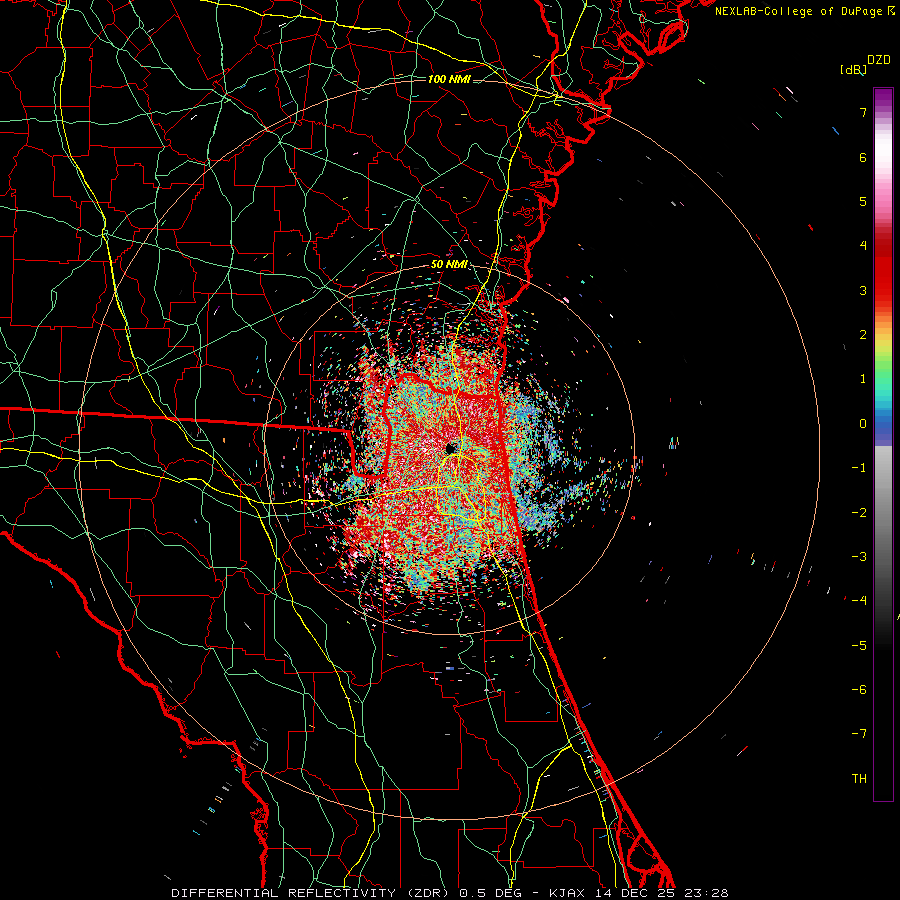Click the DIFFERENTIAL REFLECTIVITY (ZDR) caption text
The height and width of the screenshot is (900, 900).
(312, 893)
